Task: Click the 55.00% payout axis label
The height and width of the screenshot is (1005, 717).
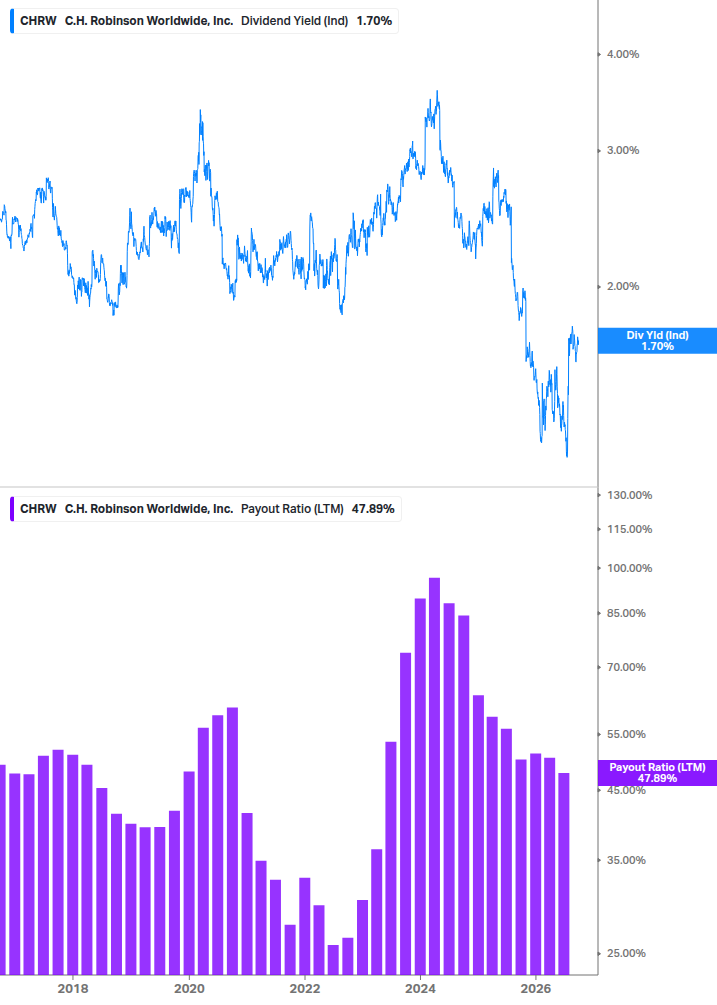Action: (x=626, y=735)
